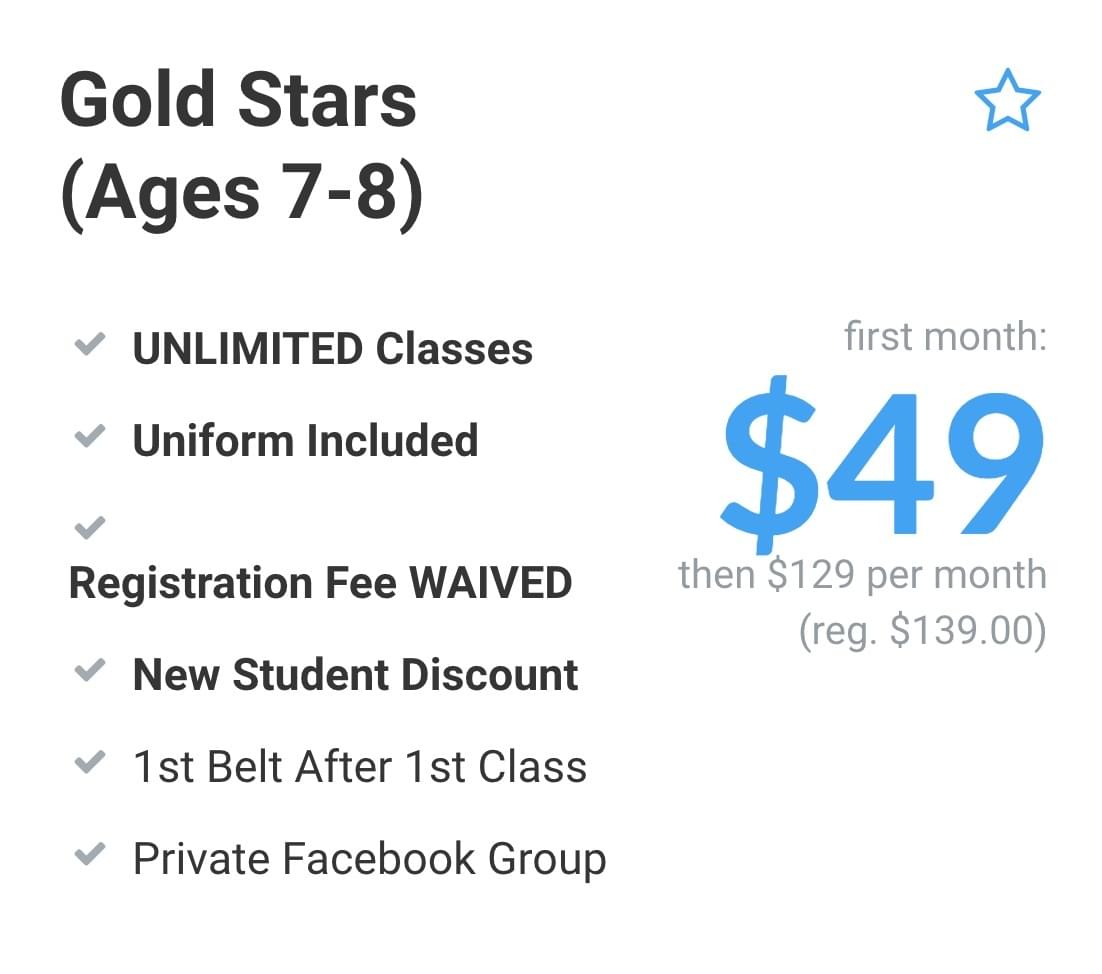Select the Gold Stars title heading
The width and height of the screenshot is (1102, 974).
click(238, 100)
